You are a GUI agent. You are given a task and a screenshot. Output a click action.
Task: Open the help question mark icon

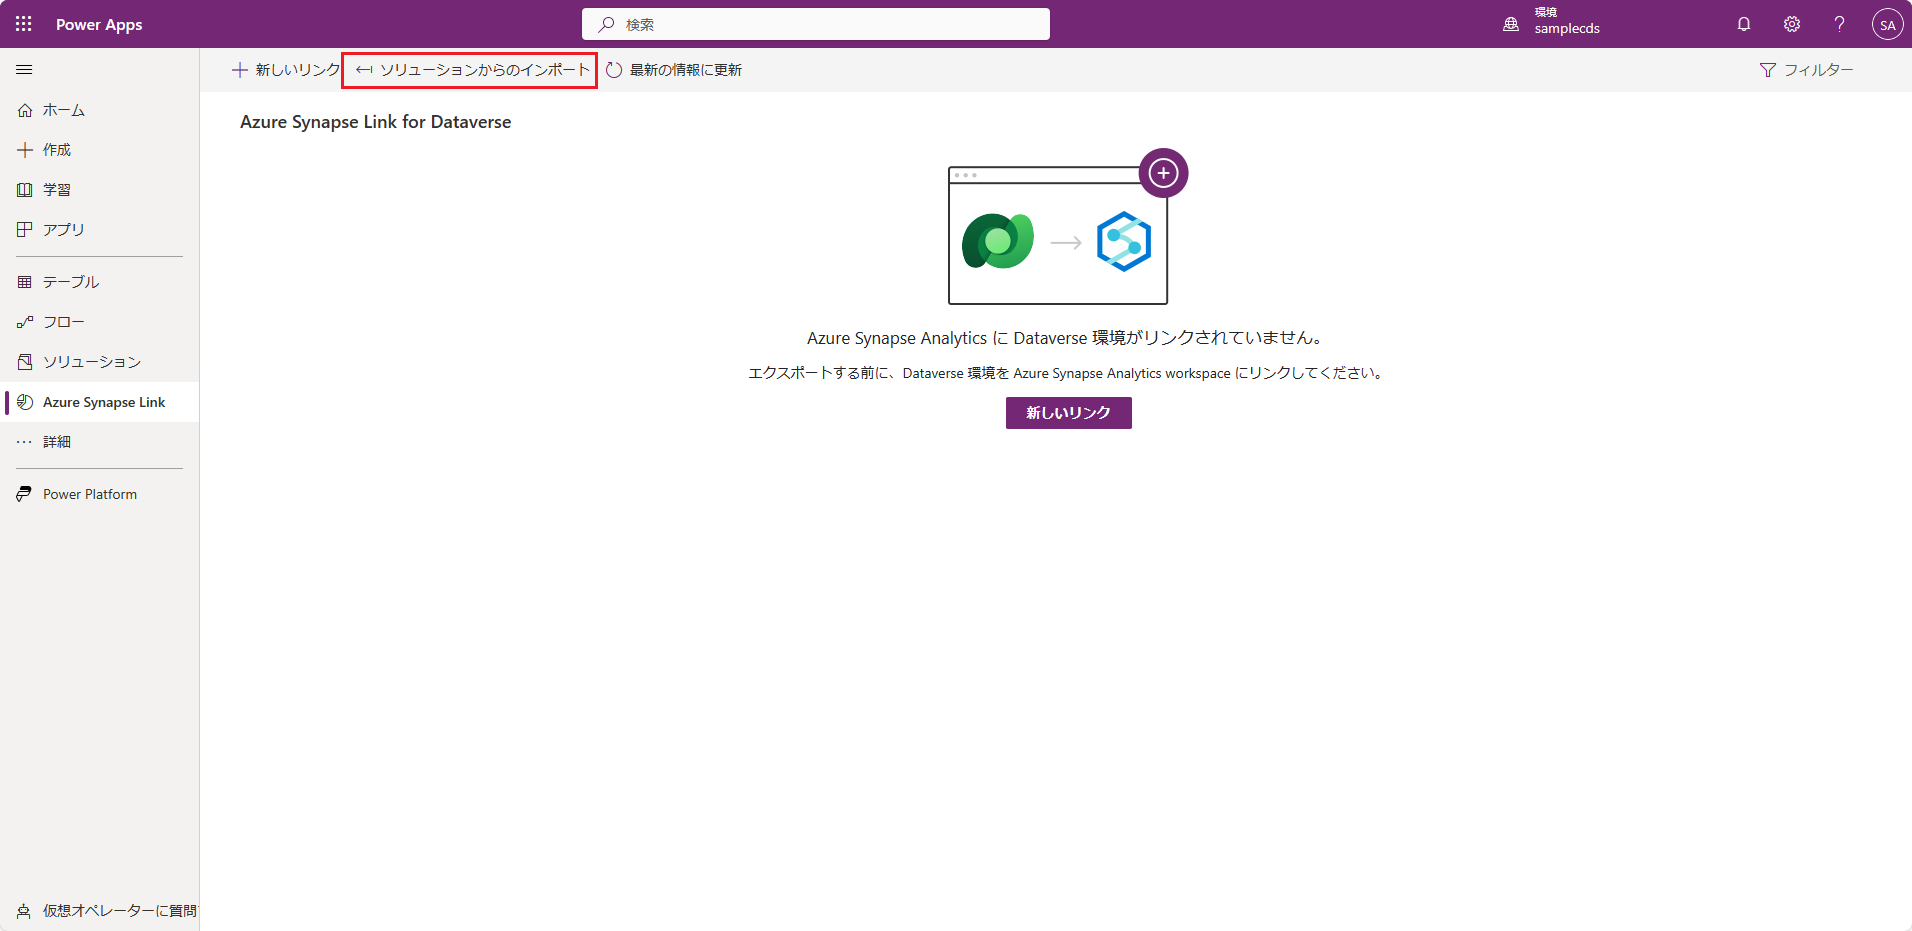point(1838,24)
